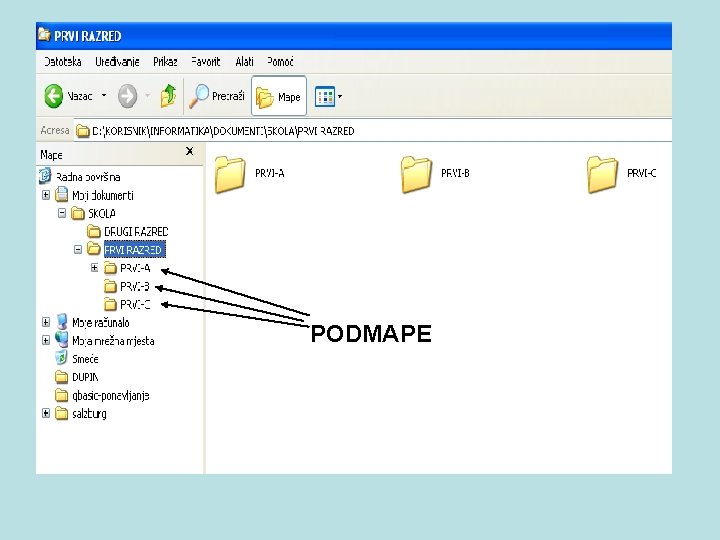The height and width of the screenshot is (540, 720).
Task: Select Moji dokumenti in the tree
Action: [103, 195]
